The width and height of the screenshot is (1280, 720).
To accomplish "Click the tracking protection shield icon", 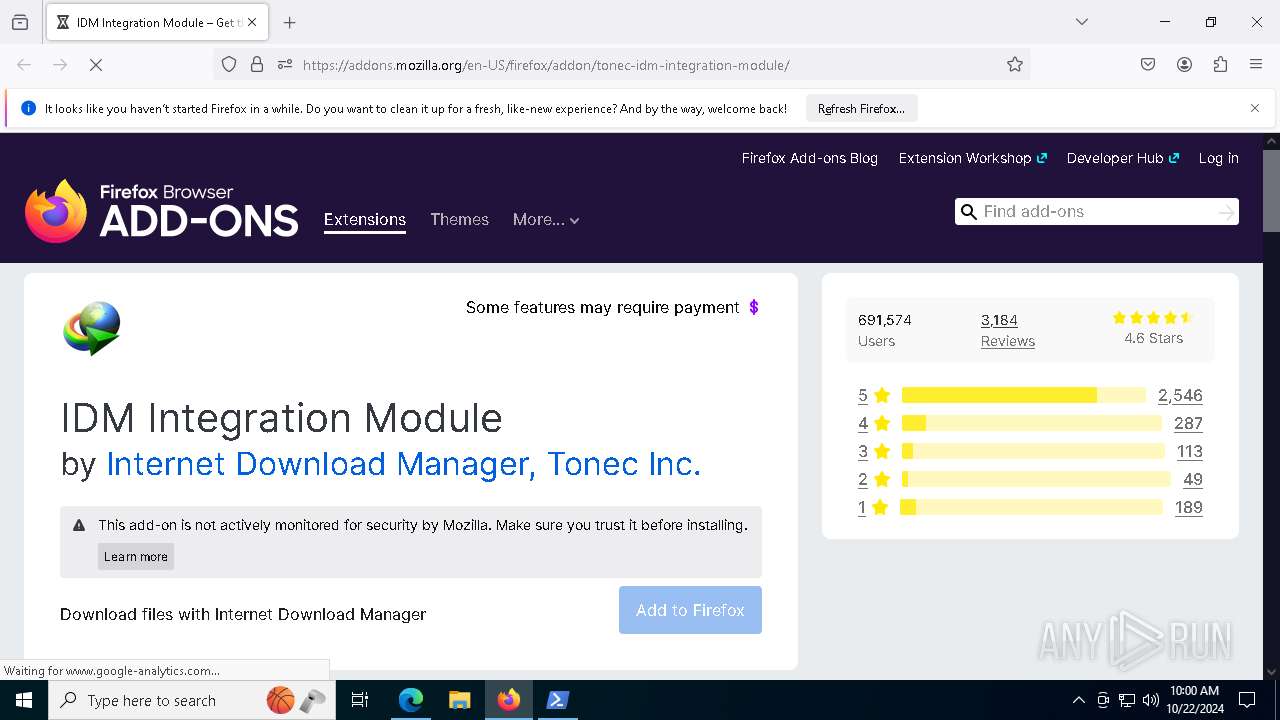I will pyautogui.click(x=229, y=65).
